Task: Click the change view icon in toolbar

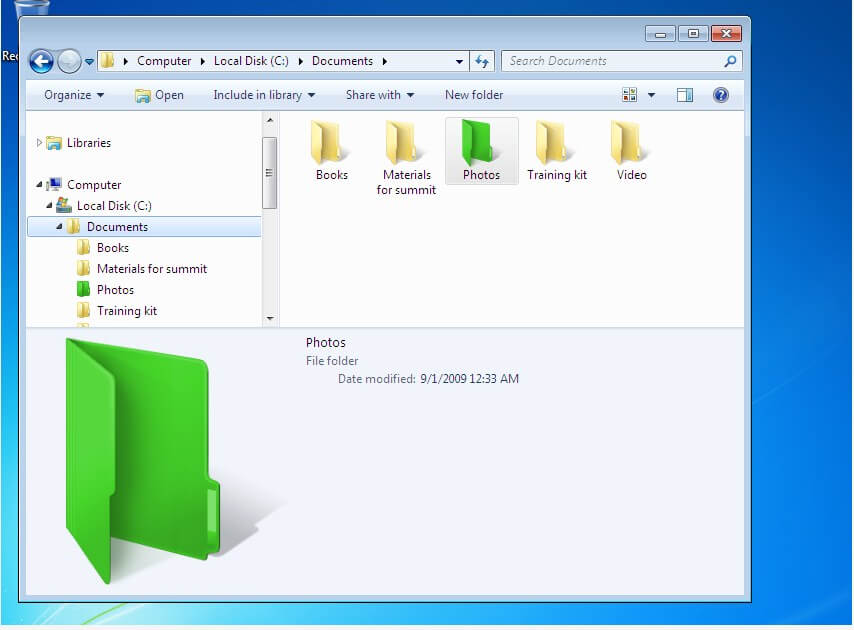Action: coord(630,95)
